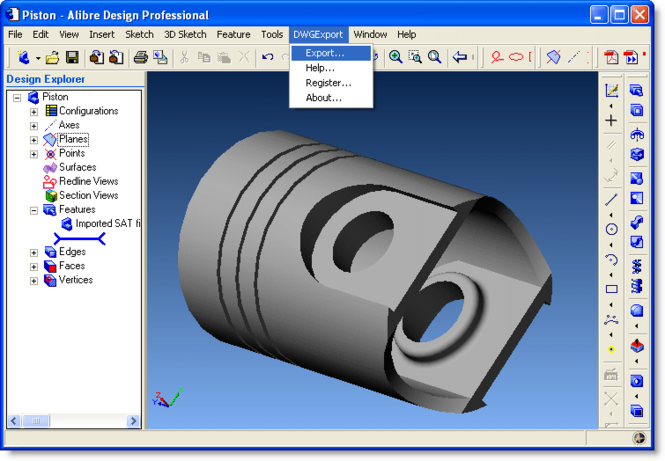Expand the Axes tree node

(x=34, y=126)
